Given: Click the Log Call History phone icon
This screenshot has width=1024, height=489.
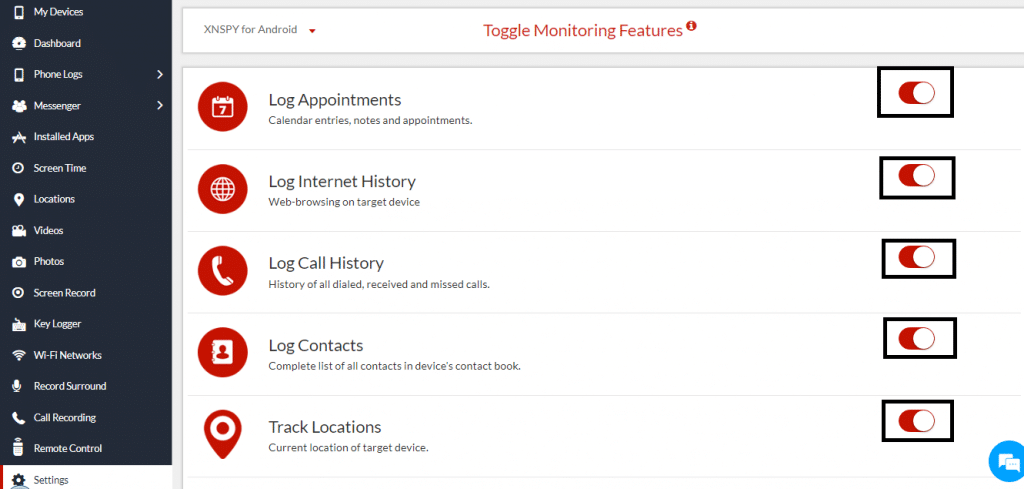Looking at the screenshot, I should coord(223,271).
